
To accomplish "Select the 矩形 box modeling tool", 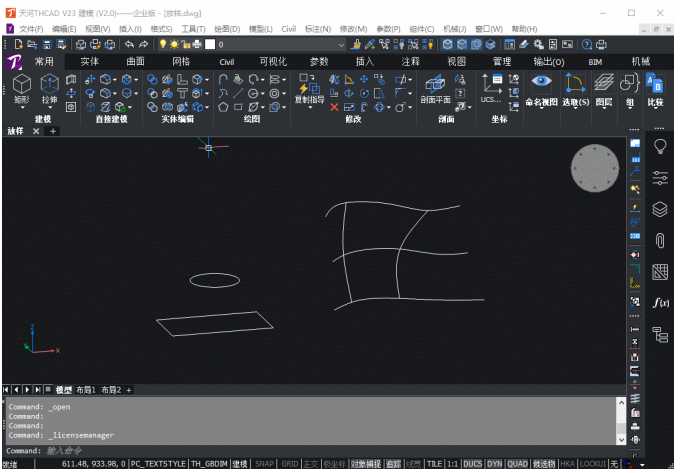I will click(x=22, y=89).
